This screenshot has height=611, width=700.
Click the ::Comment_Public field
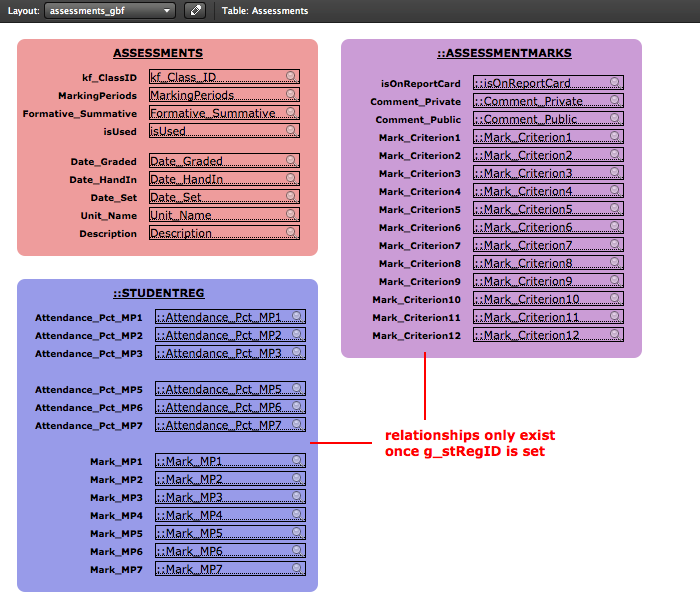point(540,119)
